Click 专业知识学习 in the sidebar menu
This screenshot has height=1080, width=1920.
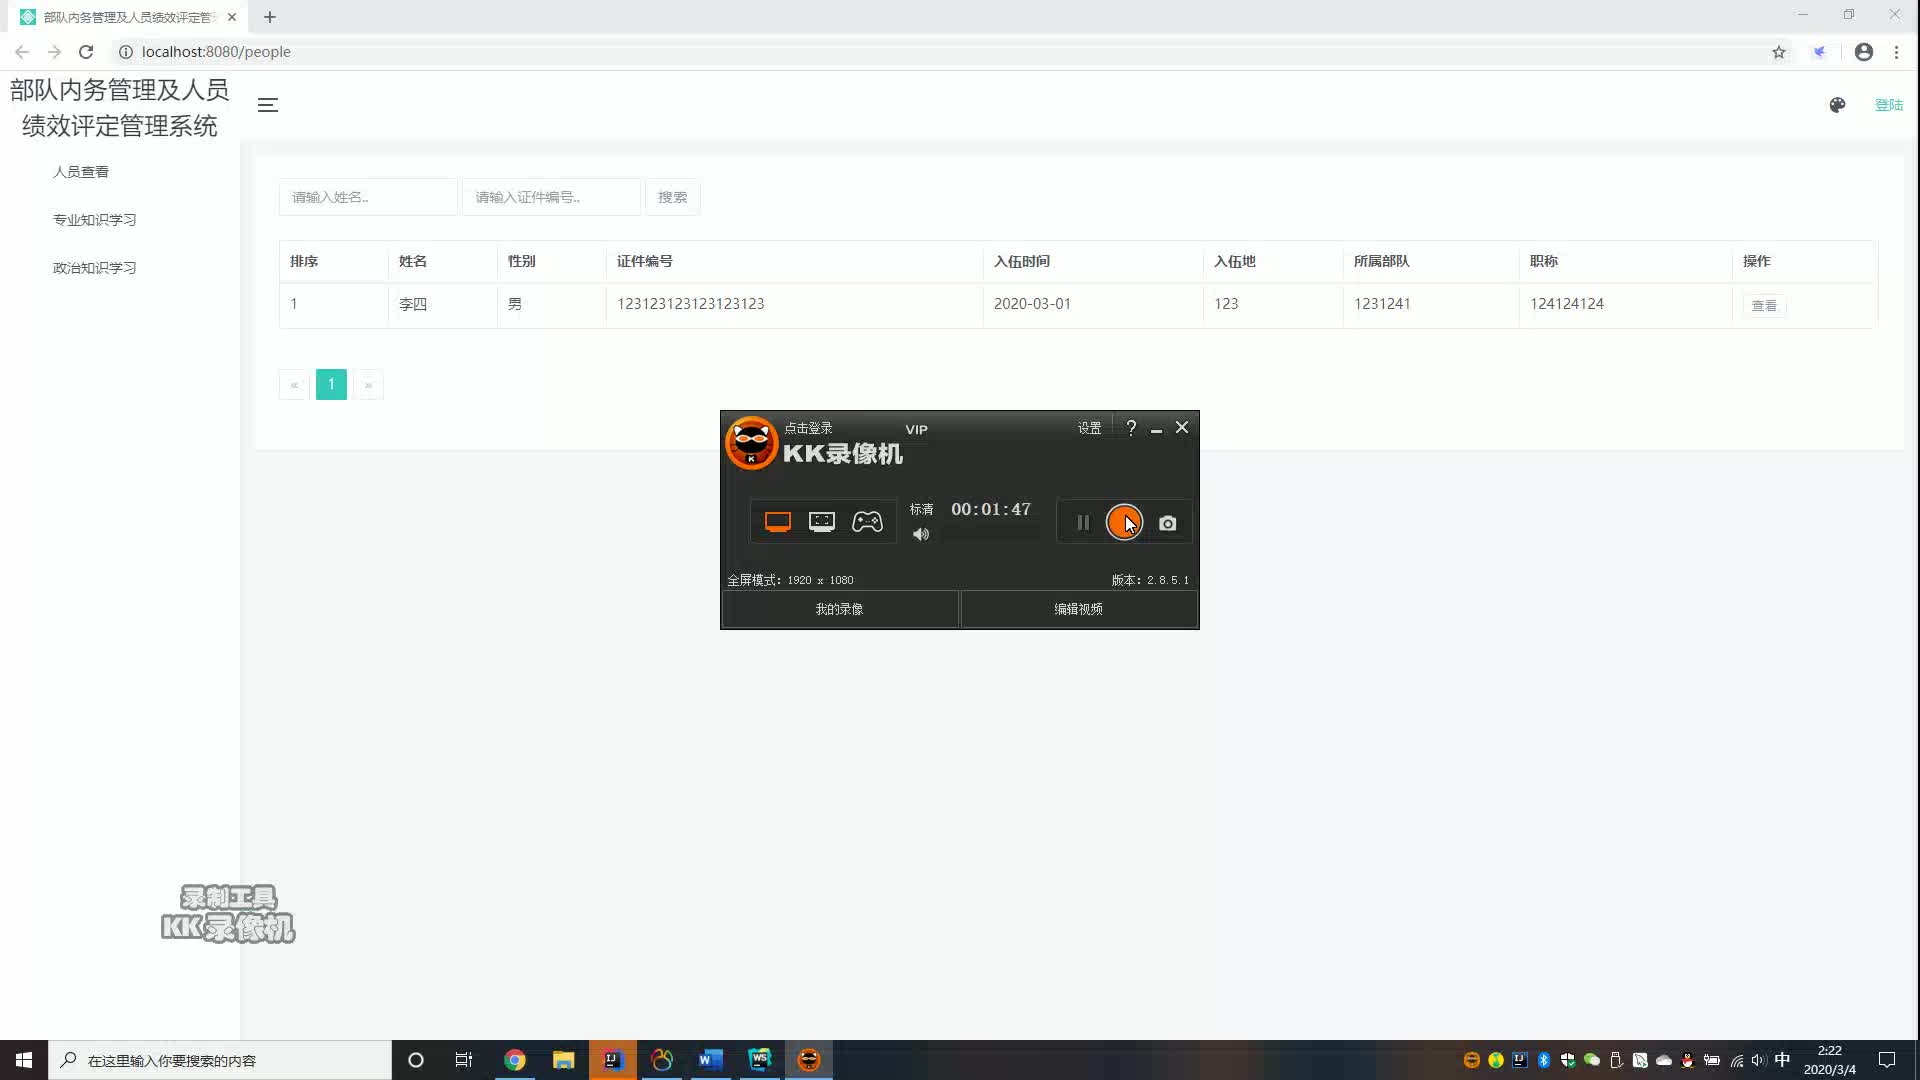[x=94, y=219]
